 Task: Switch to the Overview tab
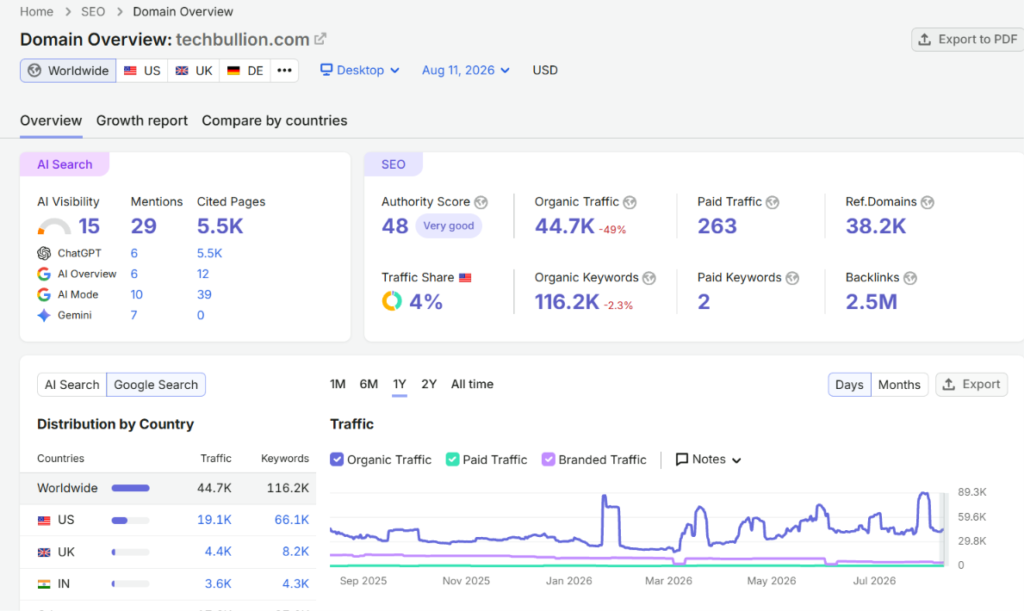[x=51, y=121]
